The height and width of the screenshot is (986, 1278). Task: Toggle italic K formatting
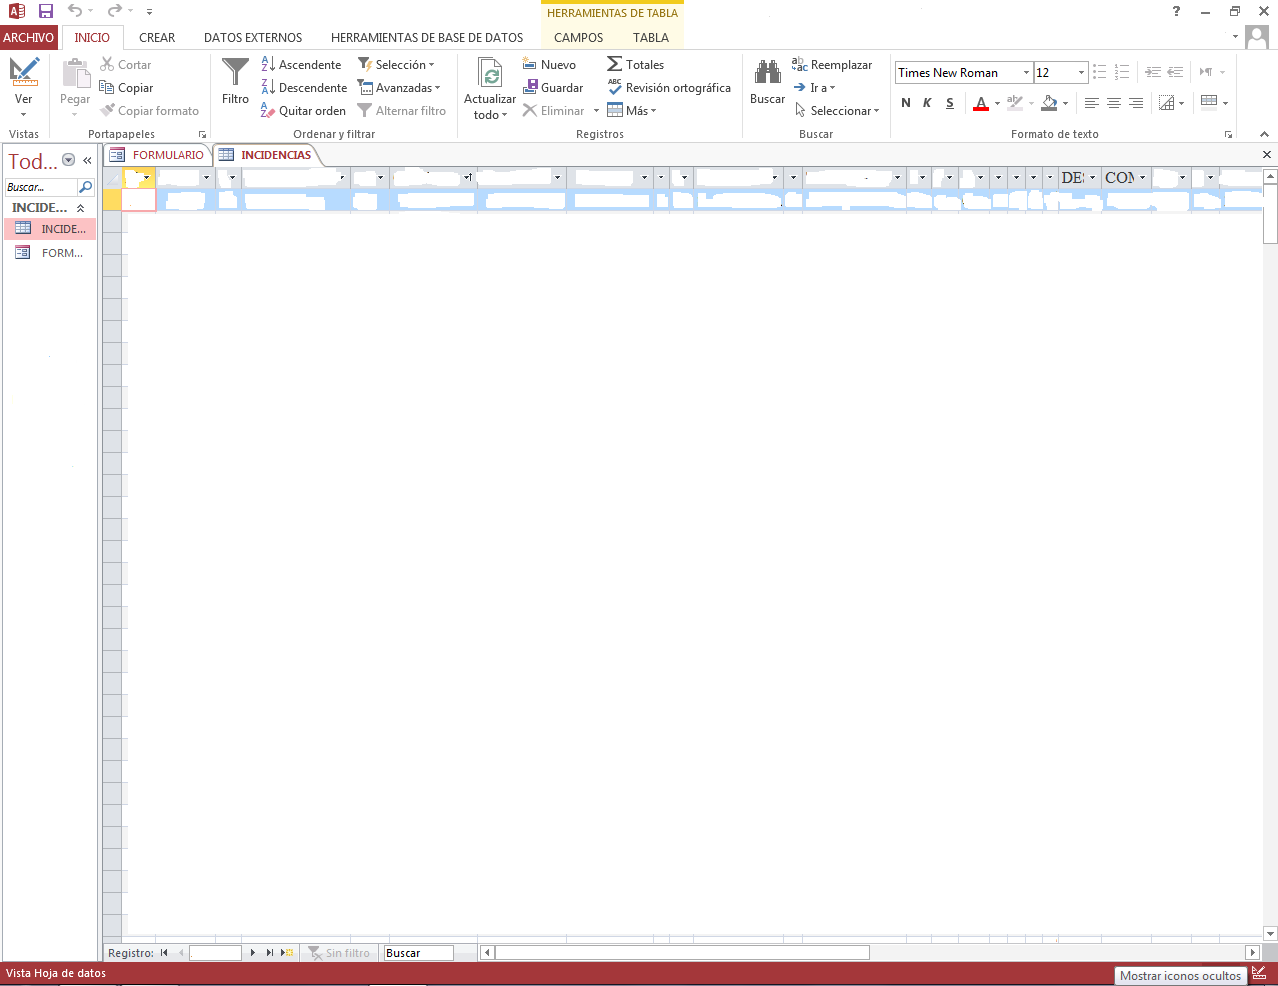pyautogui.click(x=927, y=103)
